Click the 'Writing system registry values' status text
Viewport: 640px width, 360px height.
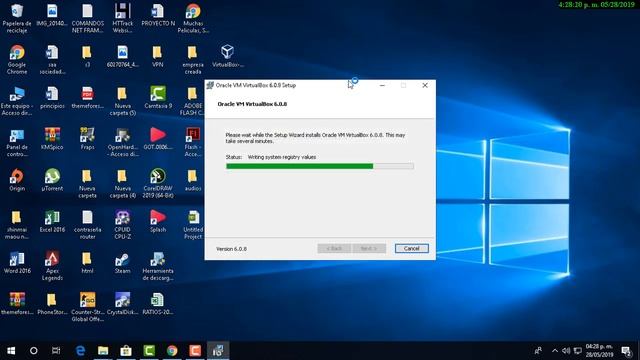(x=282, y=157)
